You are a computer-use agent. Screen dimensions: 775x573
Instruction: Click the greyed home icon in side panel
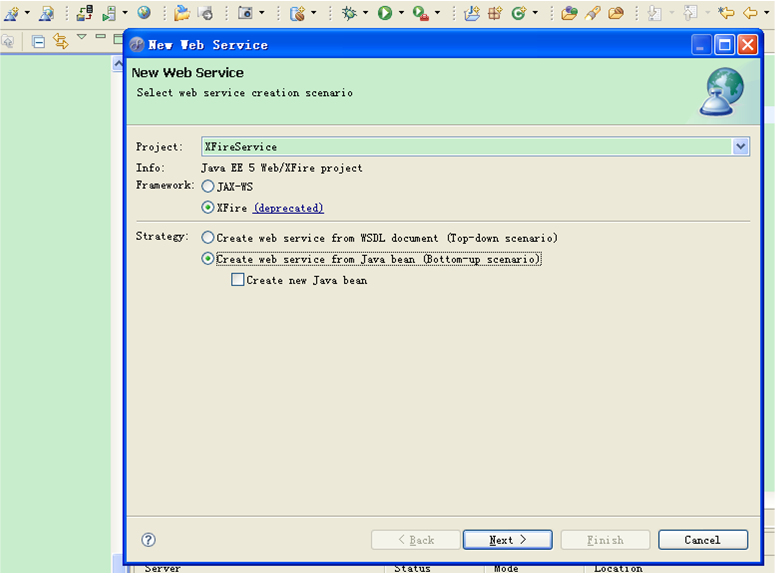[x=8, y=42]
